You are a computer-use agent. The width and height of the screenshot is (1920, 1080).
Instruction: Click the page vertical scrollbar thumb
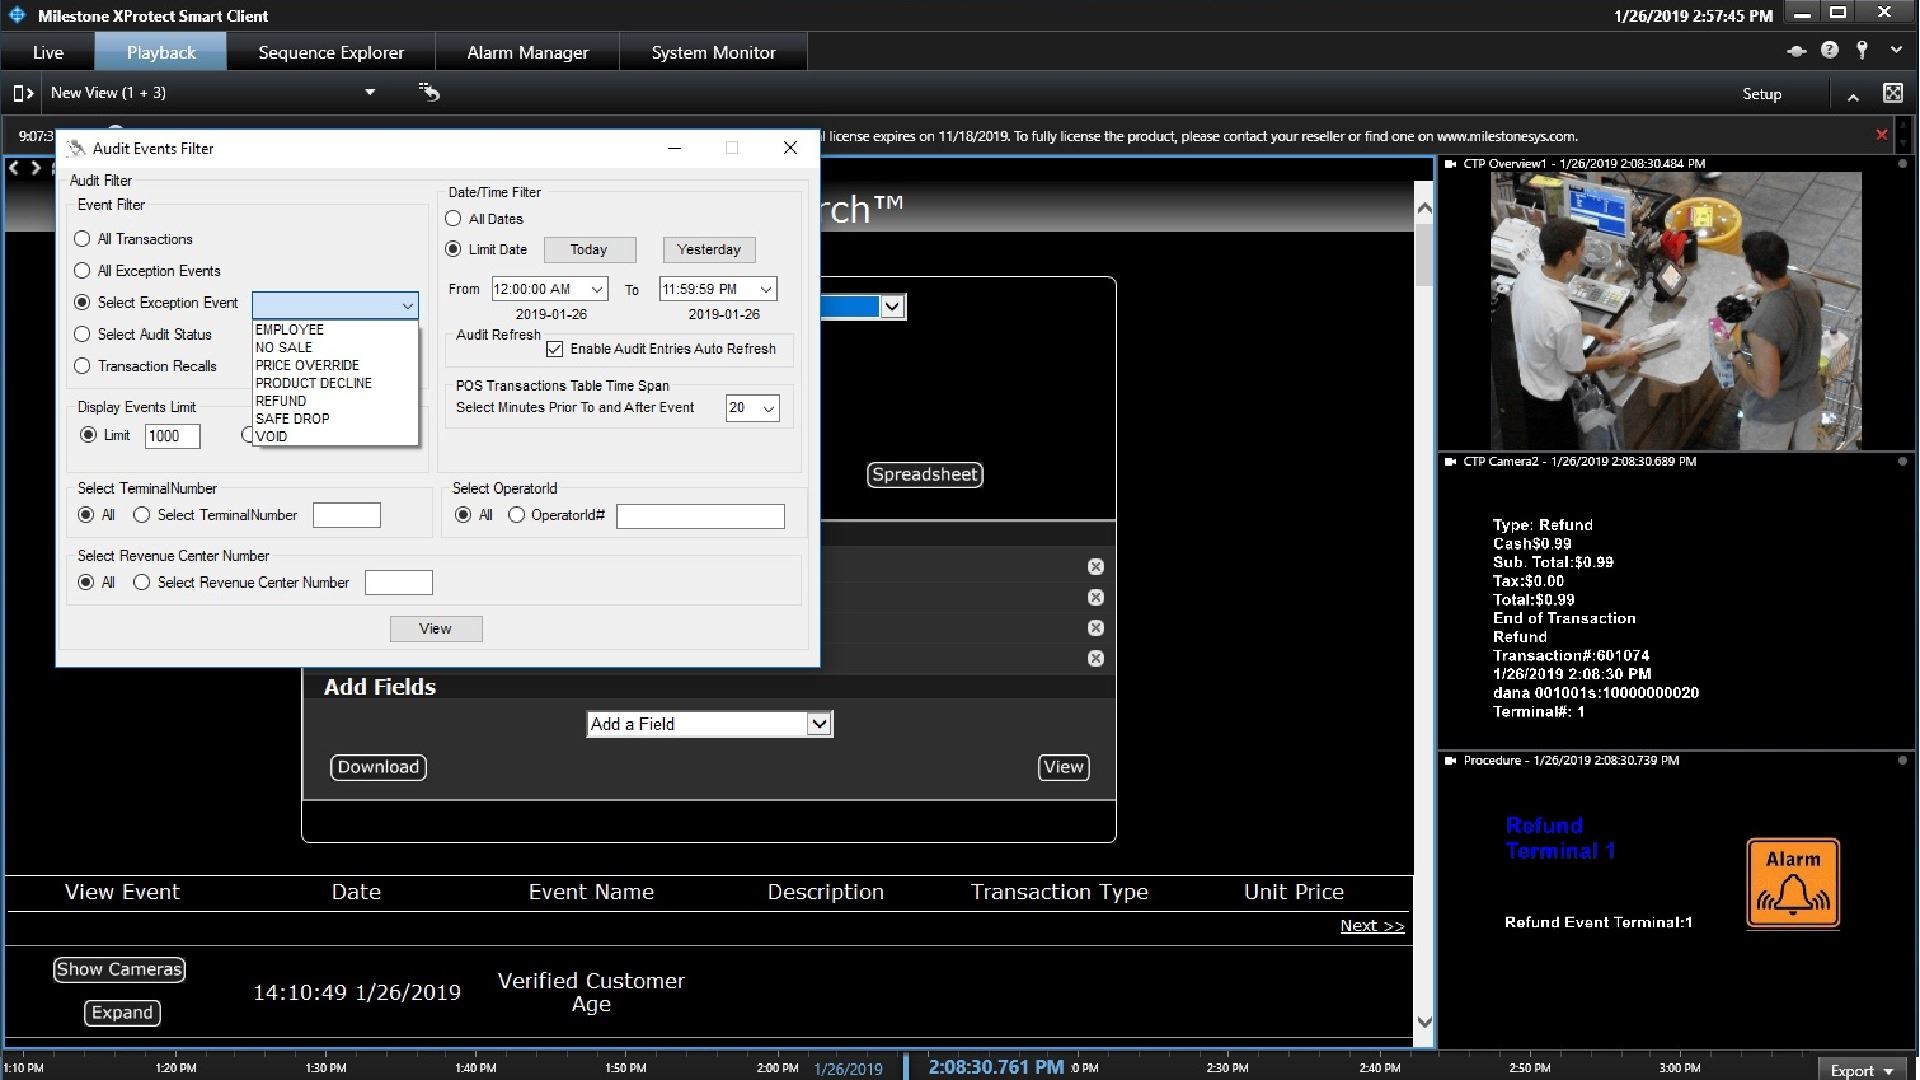tap(1424, 254)
